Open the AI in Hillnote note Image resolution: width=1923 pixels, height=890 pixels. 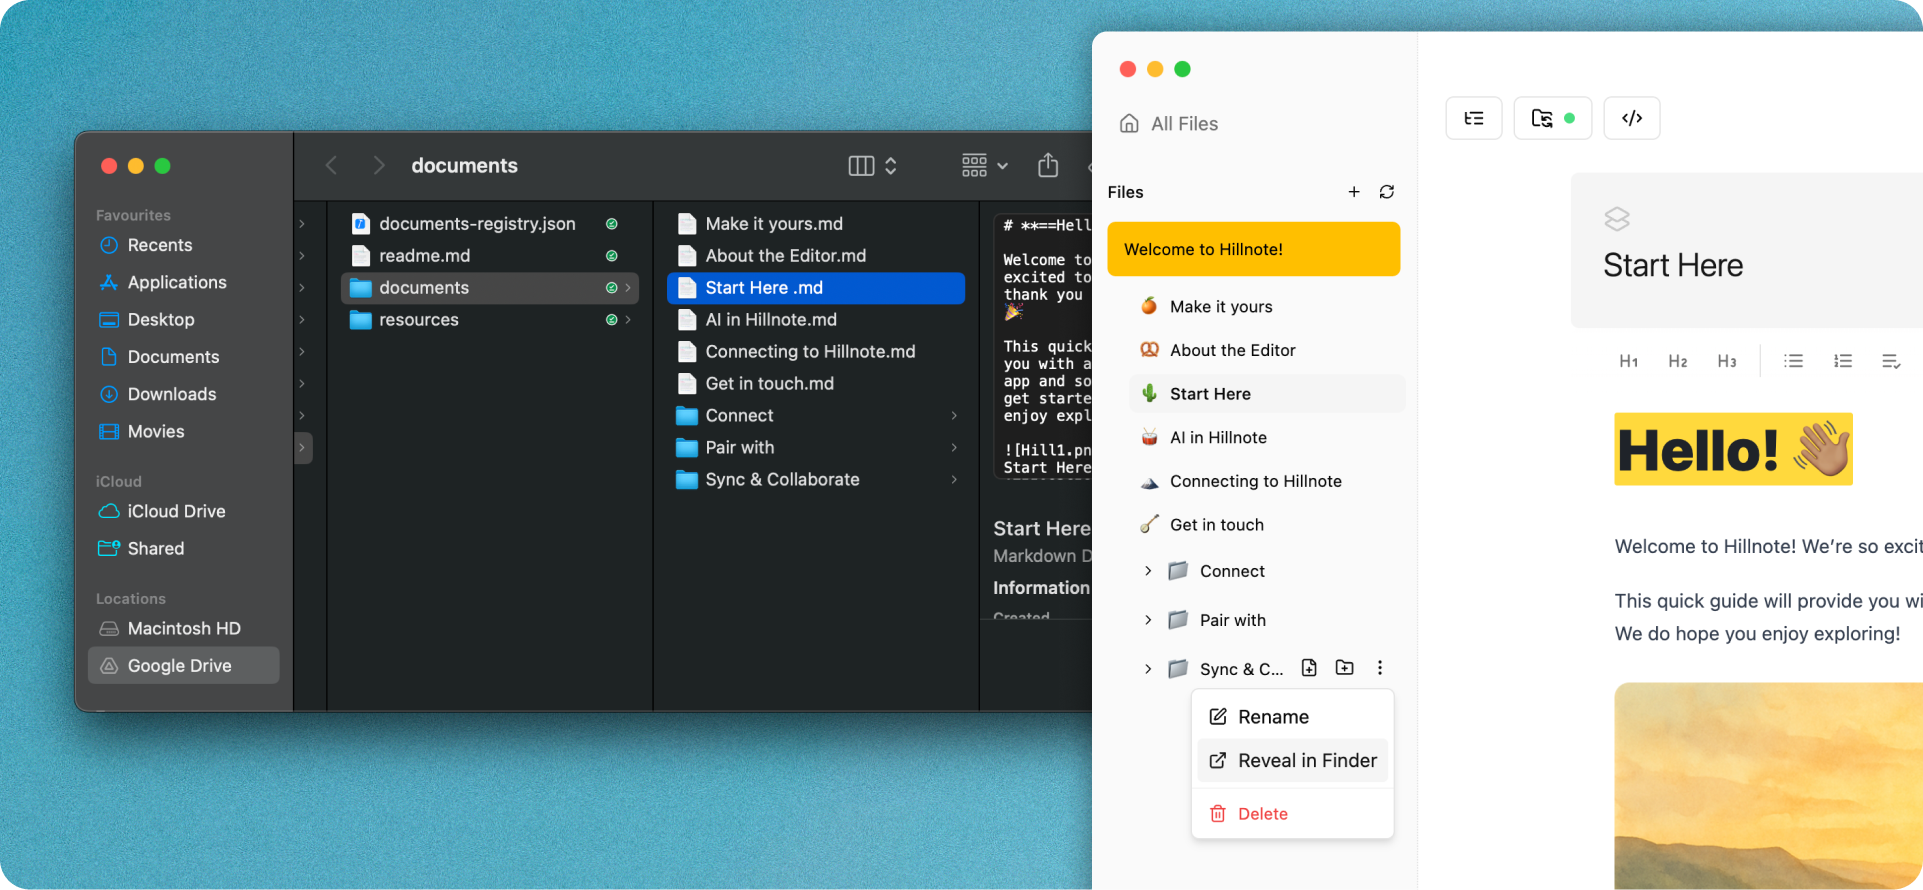click(x=1267, y=437)
